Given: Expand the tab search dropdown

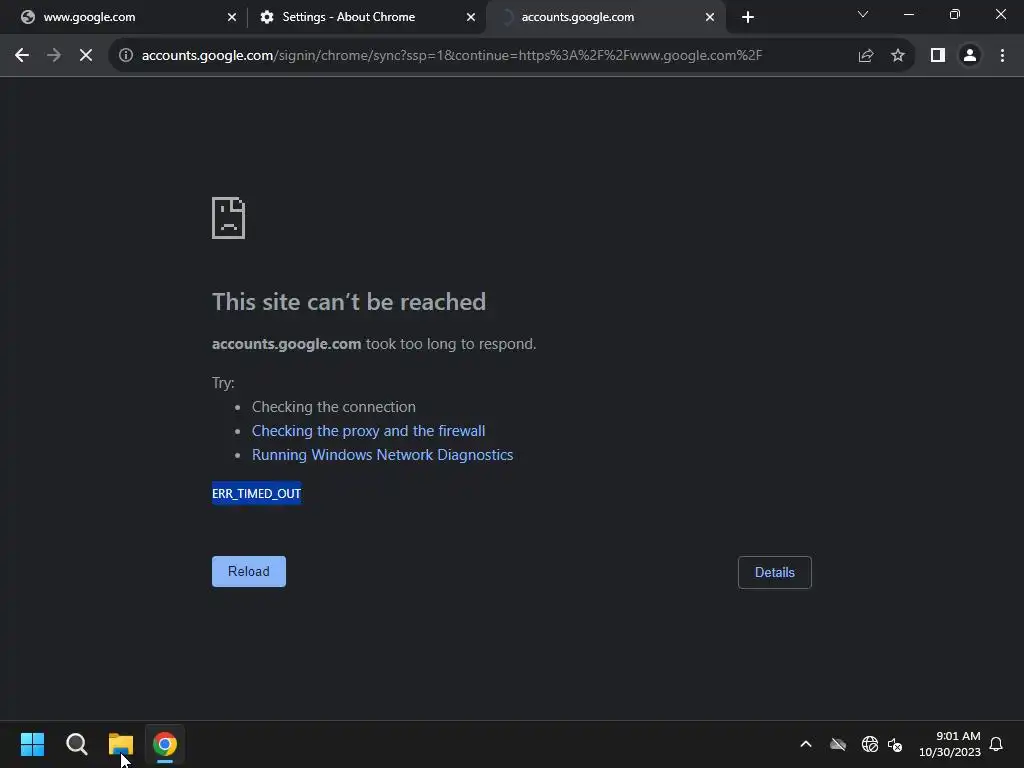Looking at the screenshot, I should tap(863, 14).
